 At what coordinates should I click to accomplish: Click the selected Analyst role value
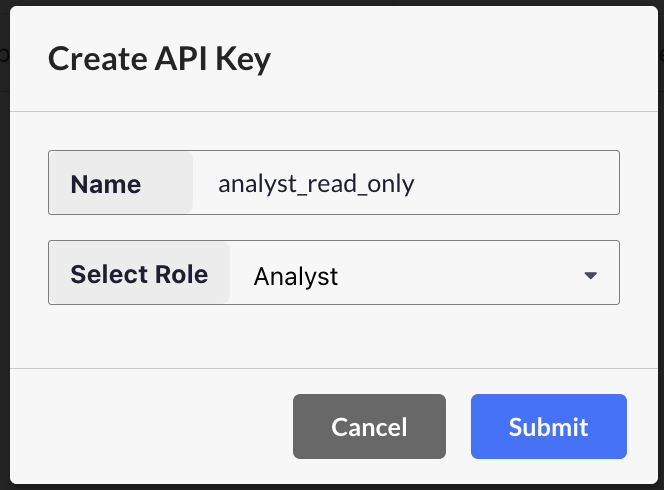(x=296, y=276)
